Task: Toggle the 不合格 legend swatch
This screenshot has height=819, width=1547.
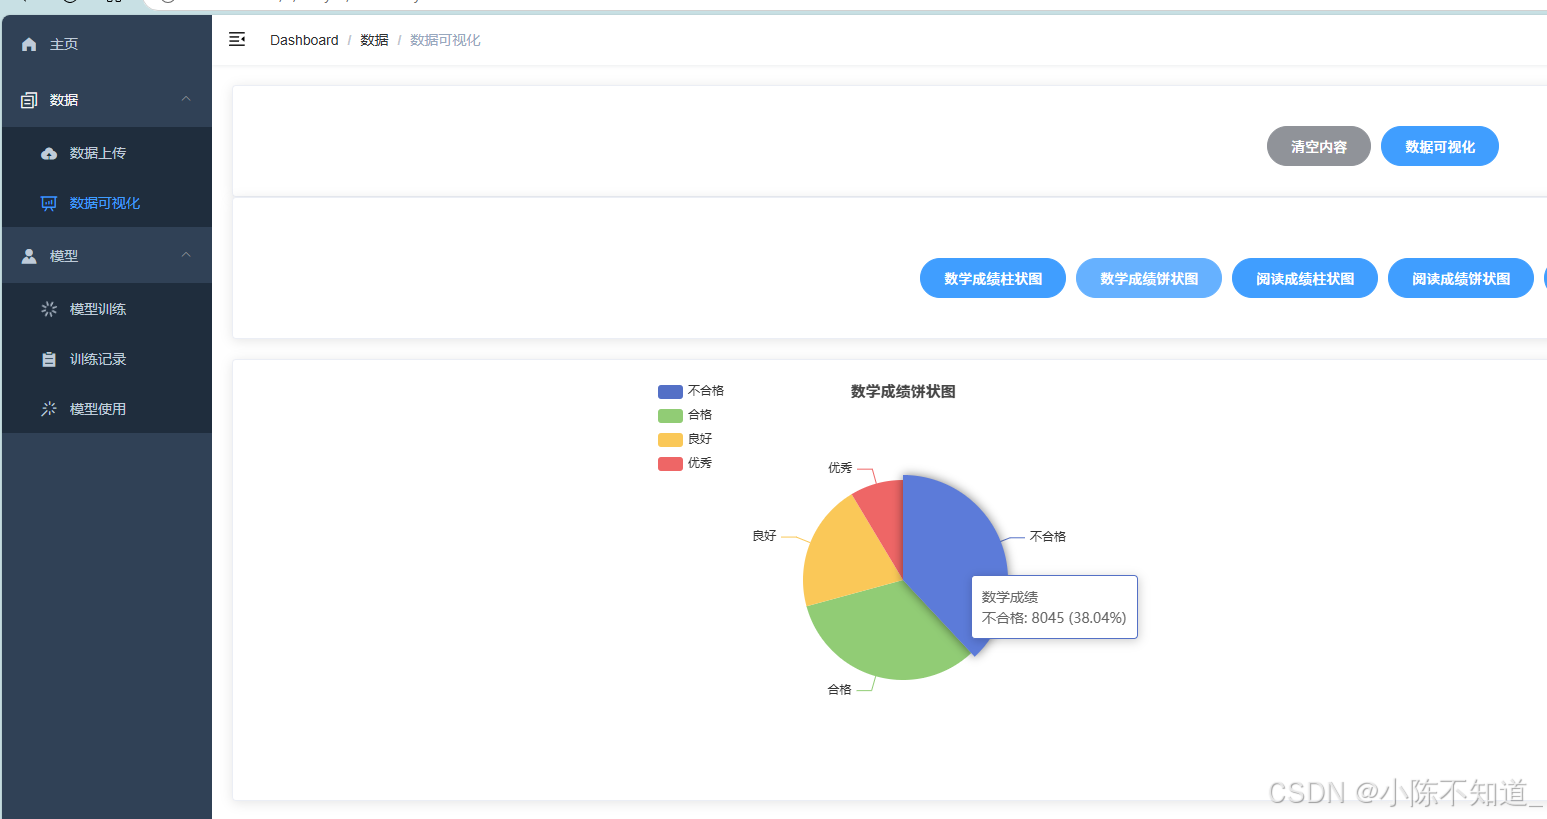Action: 670,392
